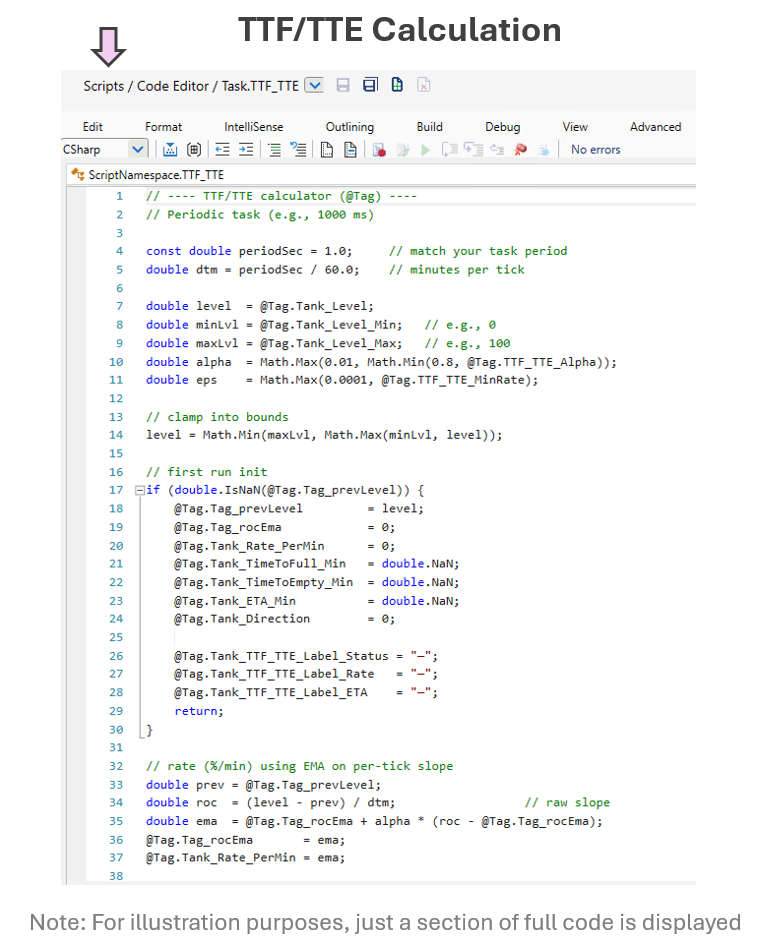Click the red pin icon in toolbar
The image size is (763, 950).
520,150
